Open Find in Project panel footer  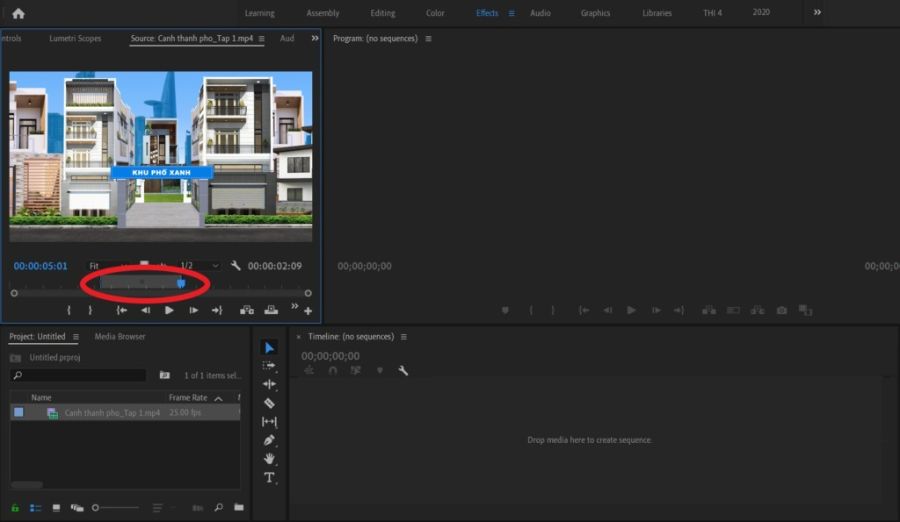[x=219, y=508]
